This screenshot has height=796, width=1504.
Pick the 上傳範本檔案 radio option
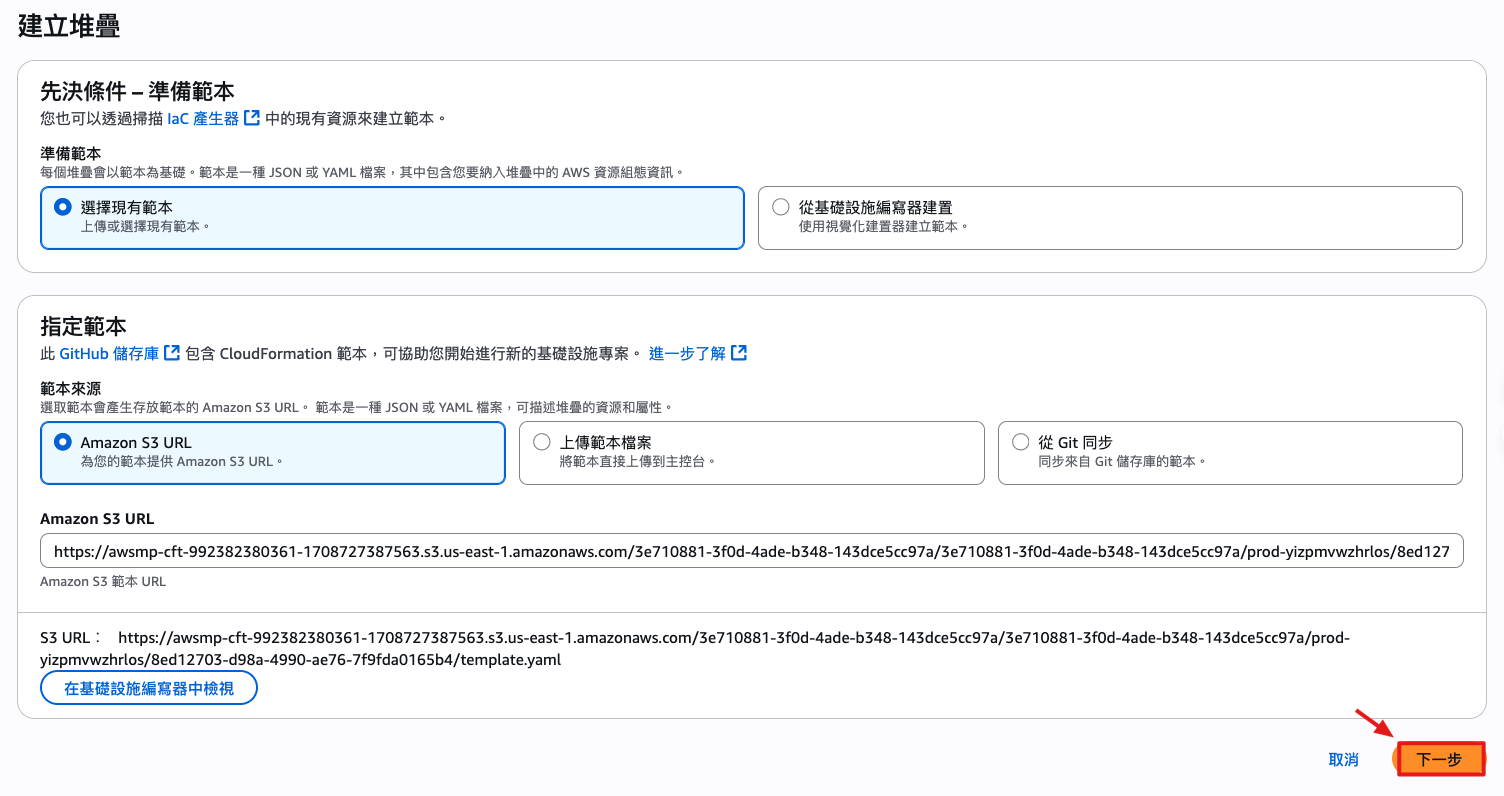(542, 442)
